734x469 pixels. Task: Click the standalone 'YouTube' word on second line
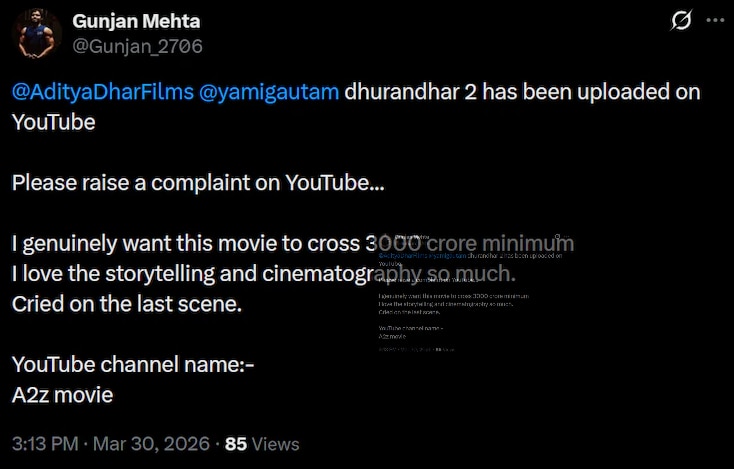tap(54, 122)
